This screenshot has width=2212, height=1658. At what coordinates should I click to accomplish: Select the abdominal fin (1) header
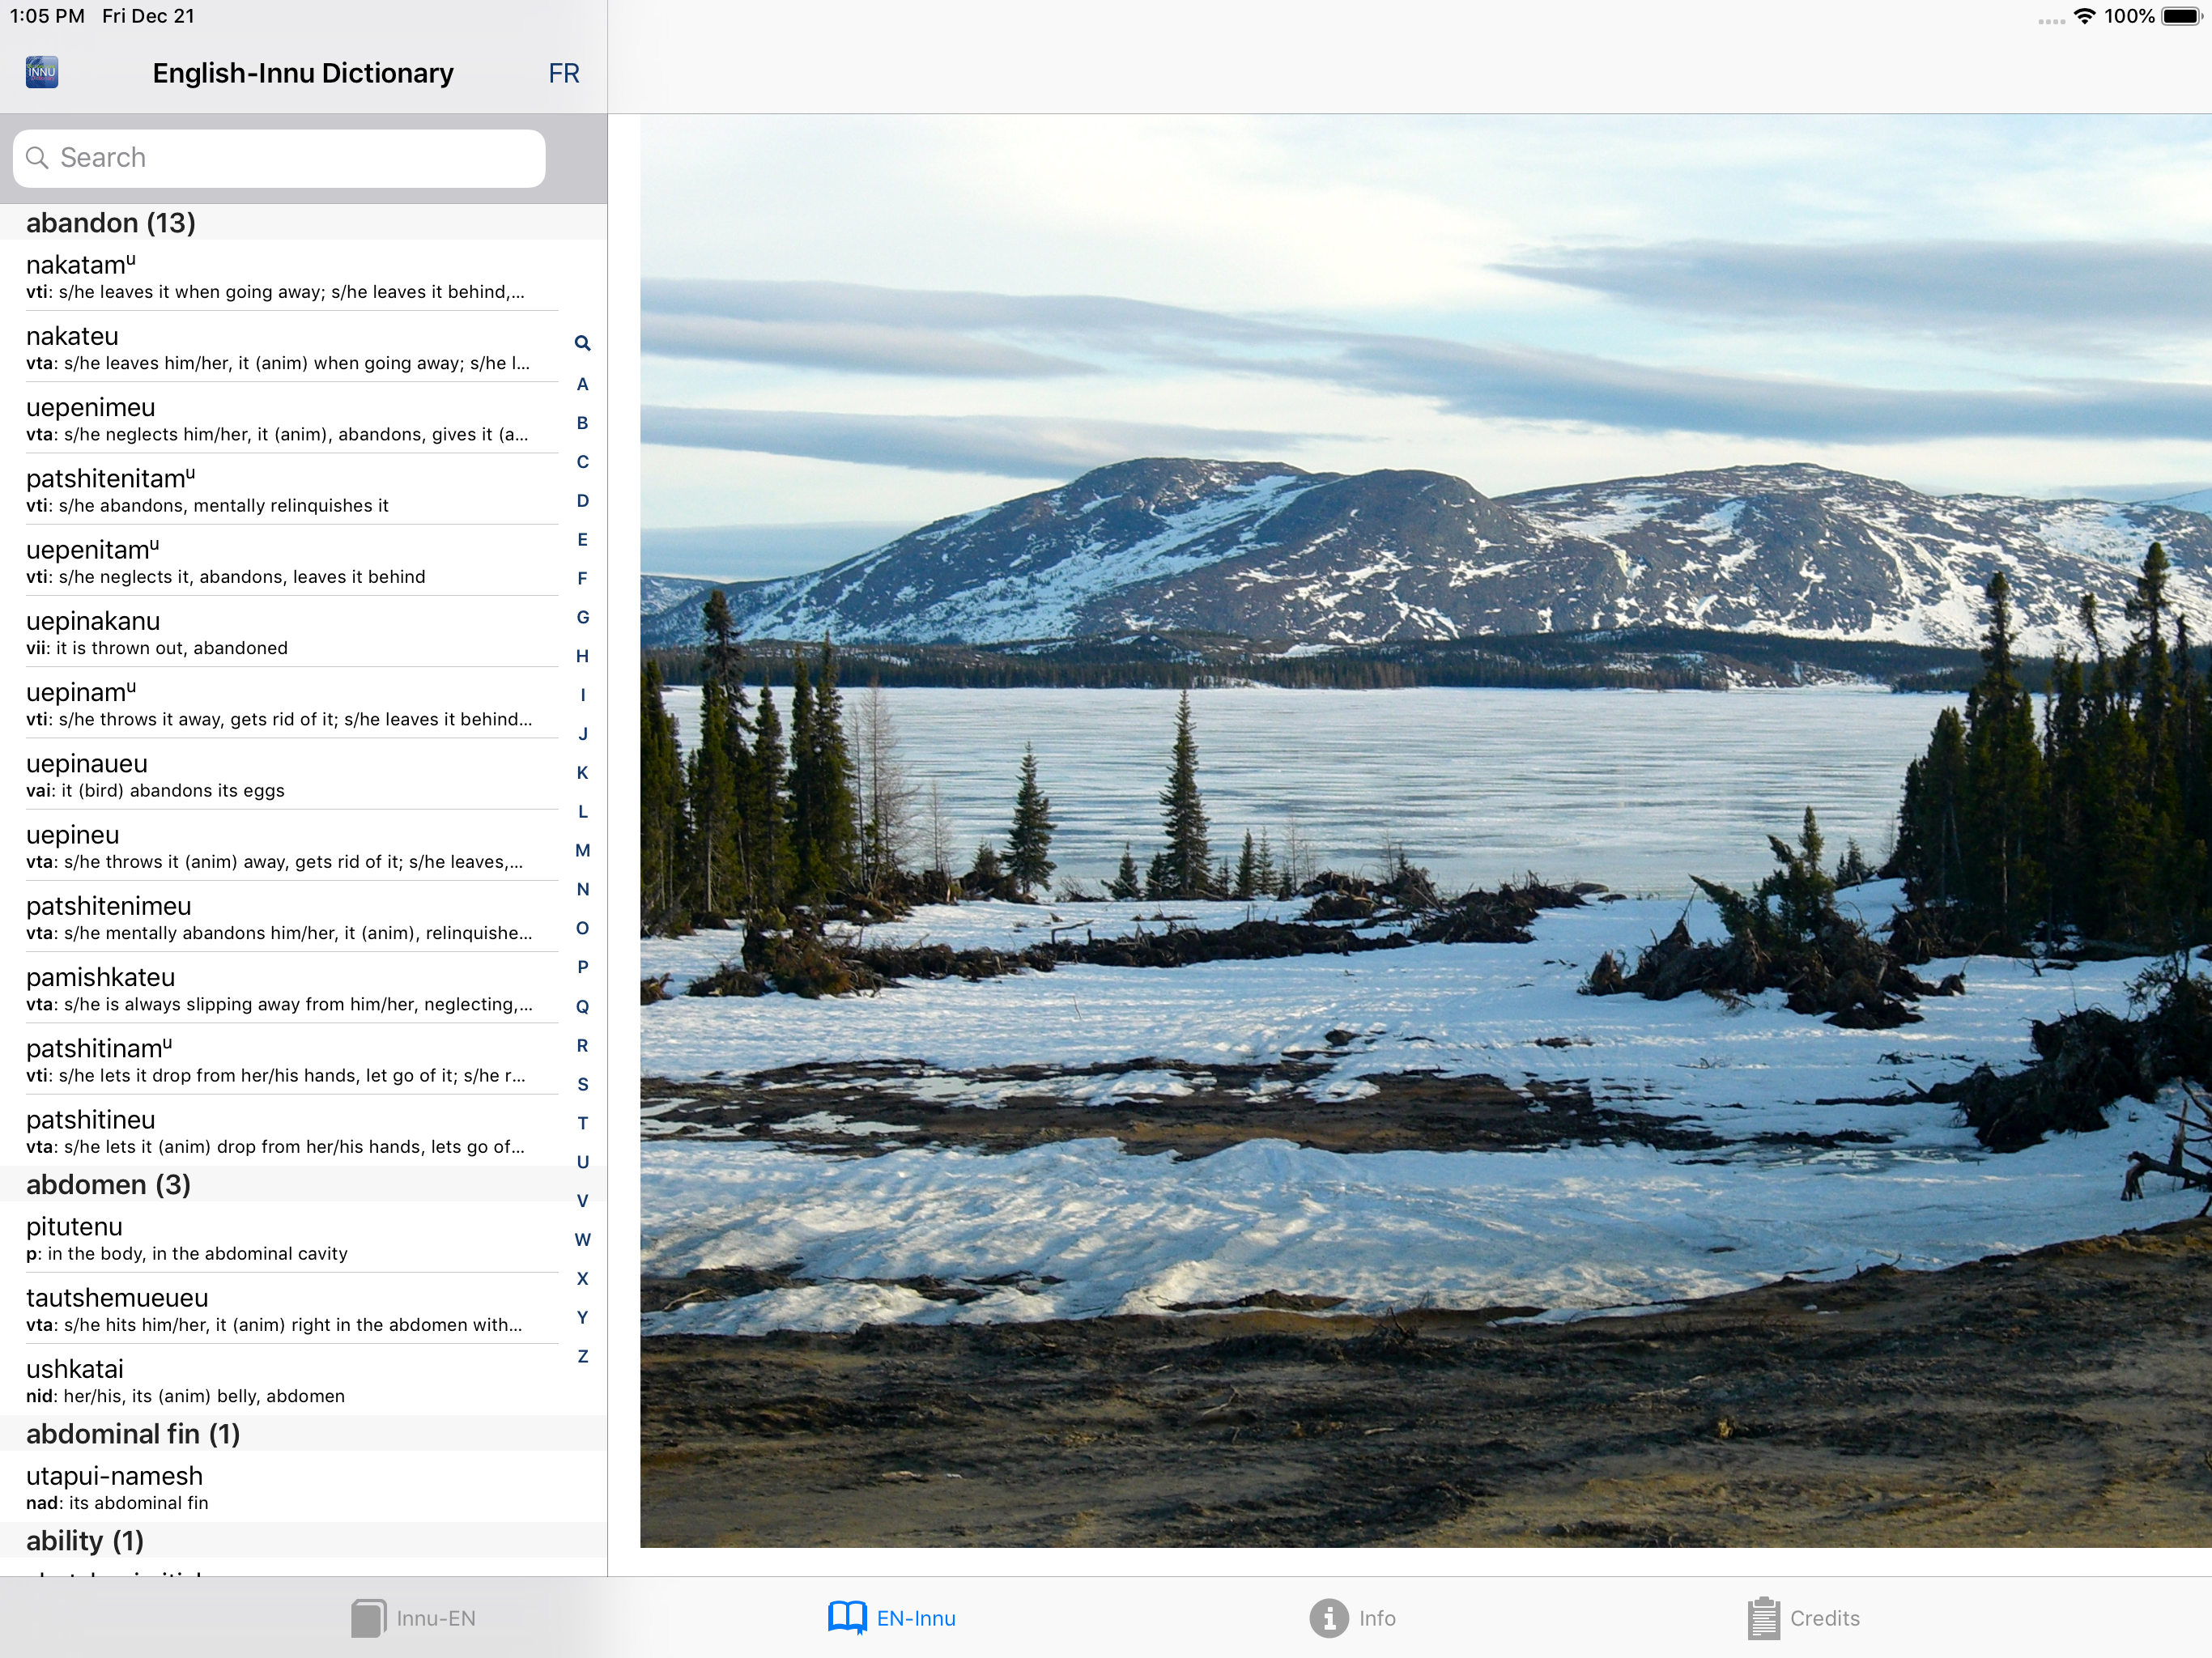[x=133, y=1433]
